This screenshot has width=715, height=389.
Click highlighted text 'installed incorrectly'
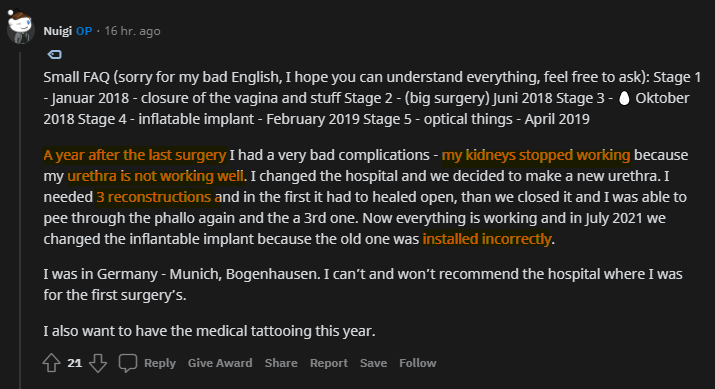[487, 239]
